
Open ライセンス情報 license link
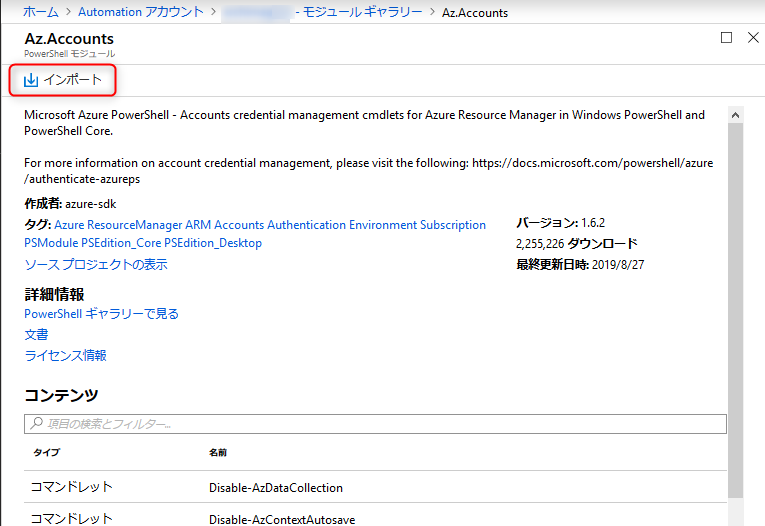65,356
